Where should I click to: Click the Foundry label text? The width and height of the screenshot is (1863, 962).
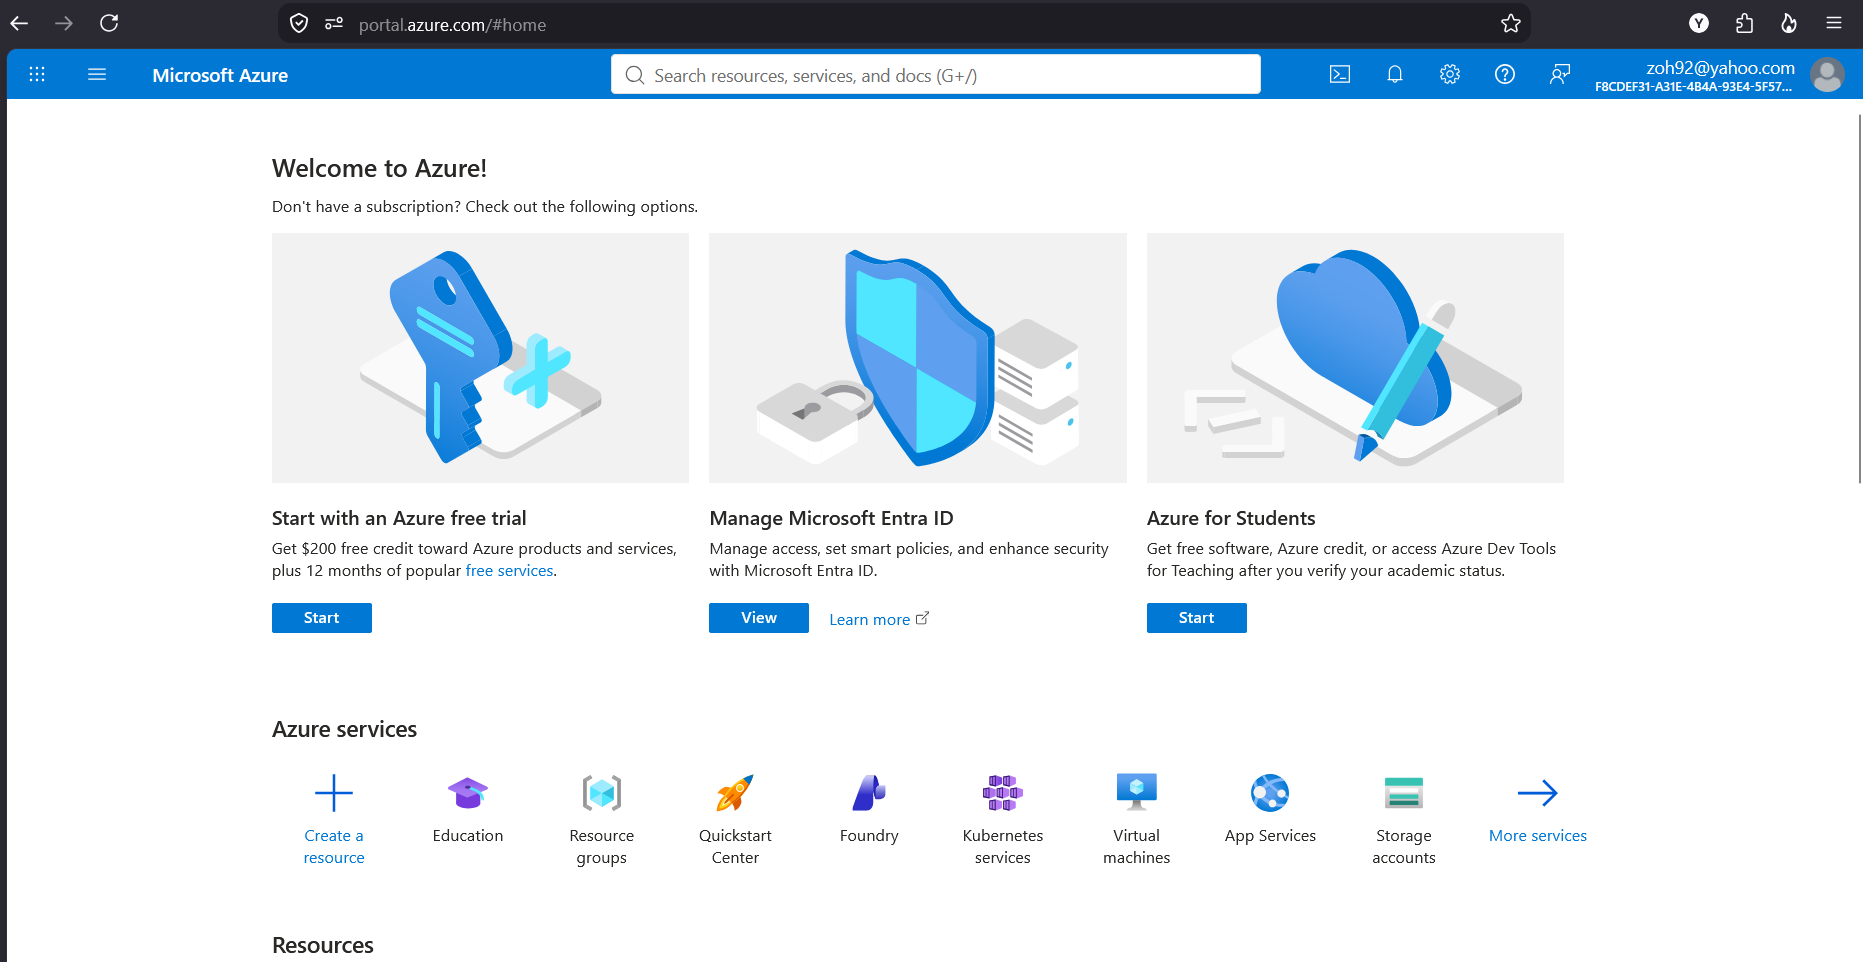point(869,836)
